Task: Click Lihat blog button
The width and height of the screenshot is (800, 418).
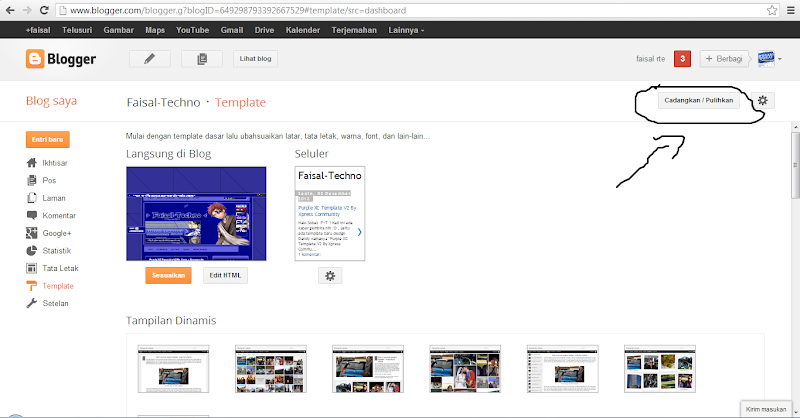Action: (256, 59)
